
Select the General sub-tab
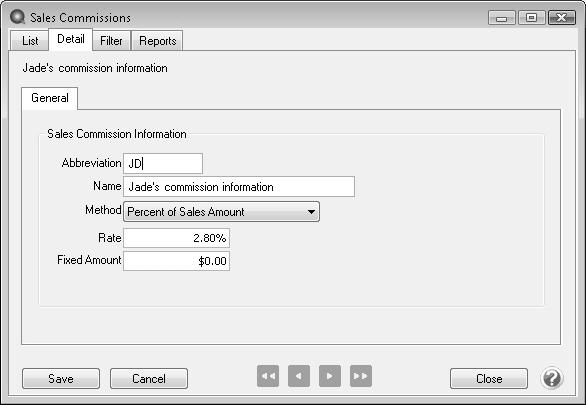[x=50, y=98]
